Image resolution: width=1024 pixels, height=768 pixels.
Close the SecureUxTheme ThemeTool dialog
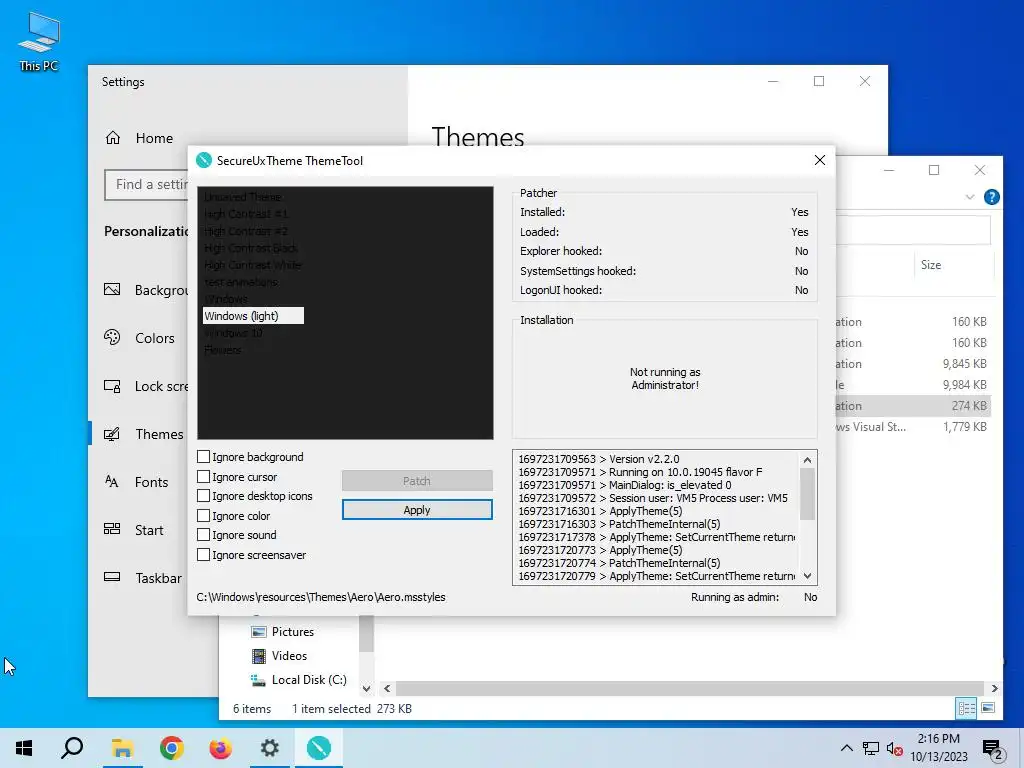pyautogui.click(x=820, y=160)
